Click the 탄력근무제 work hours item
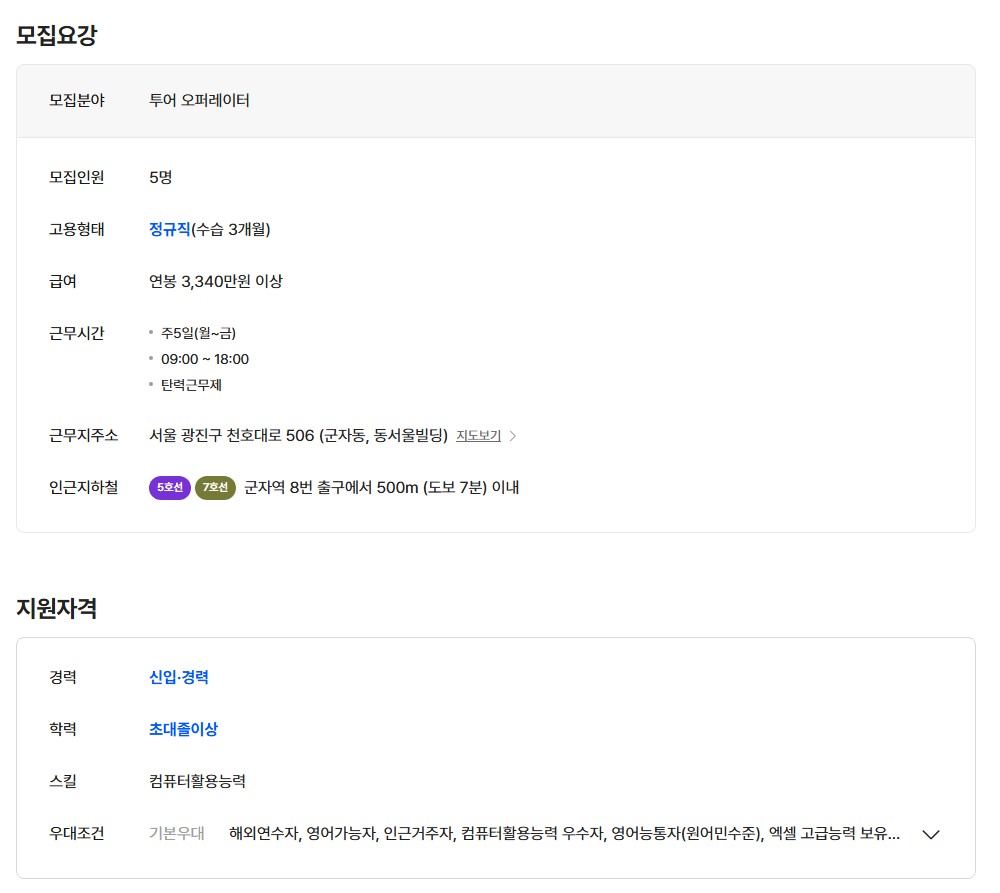The image size is (1000, 893). point(191,385)
